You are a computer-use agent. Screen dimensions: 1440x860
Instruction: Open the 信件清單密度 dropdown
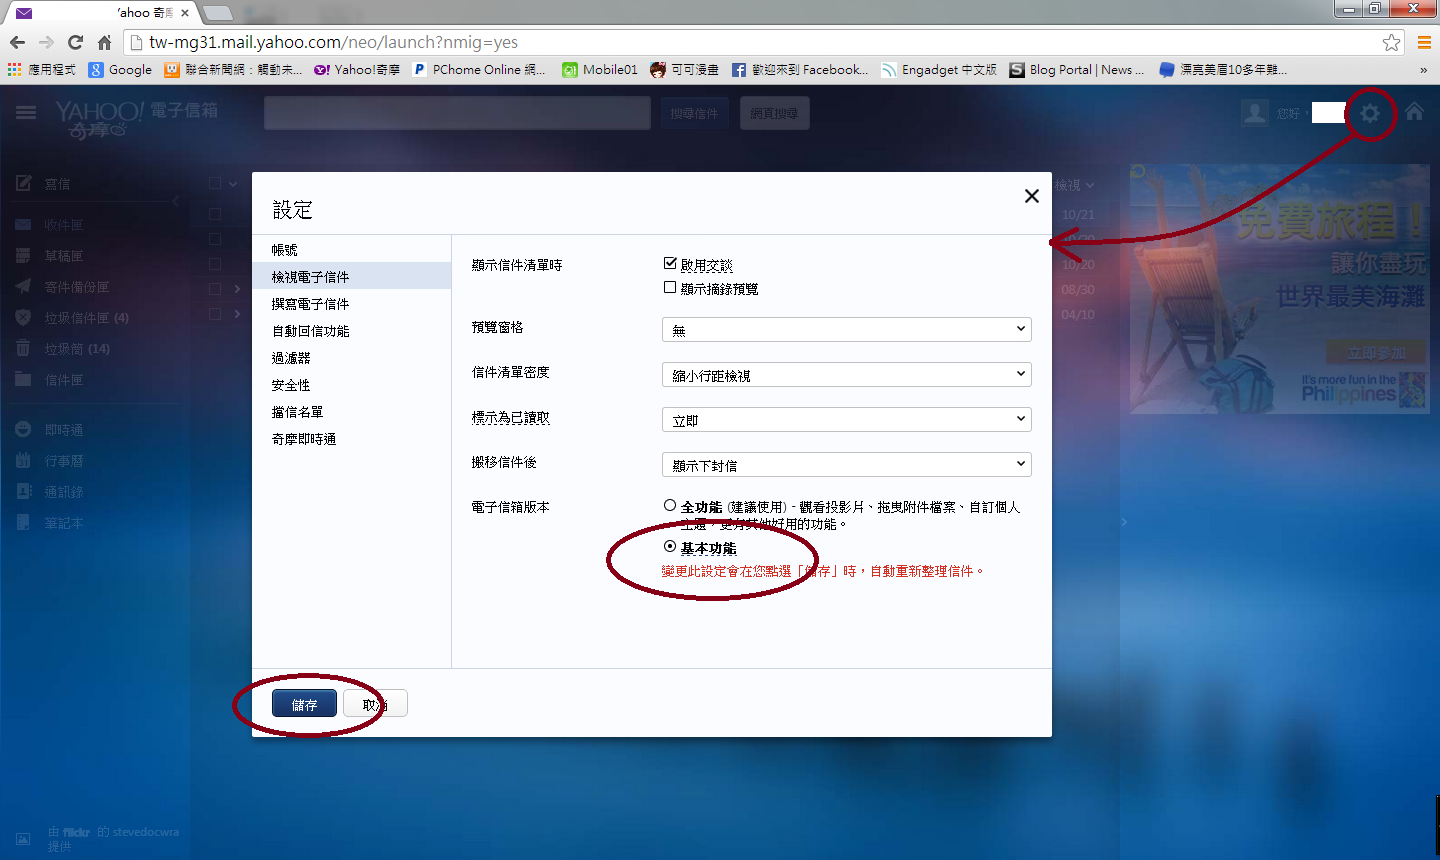(x=846, y=374)
